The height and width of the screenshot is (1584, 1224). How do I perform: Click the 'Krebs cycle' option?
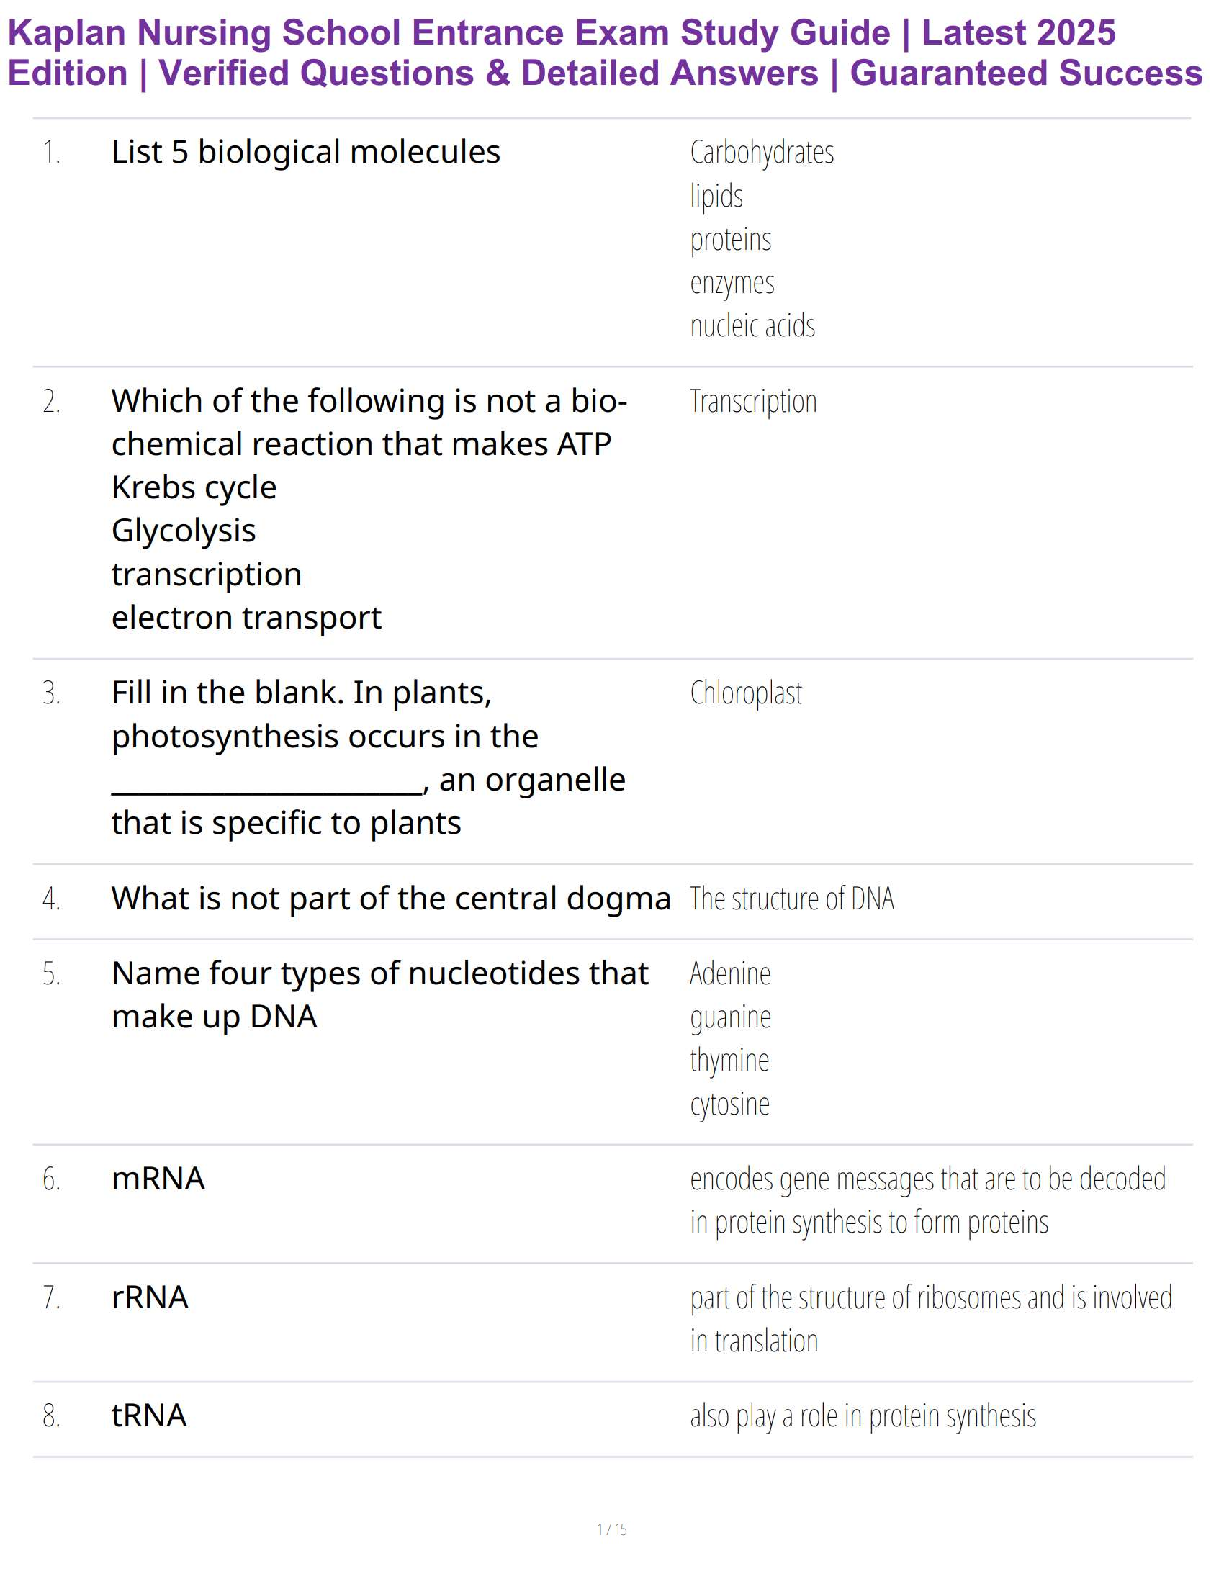[x=194, y=487]
